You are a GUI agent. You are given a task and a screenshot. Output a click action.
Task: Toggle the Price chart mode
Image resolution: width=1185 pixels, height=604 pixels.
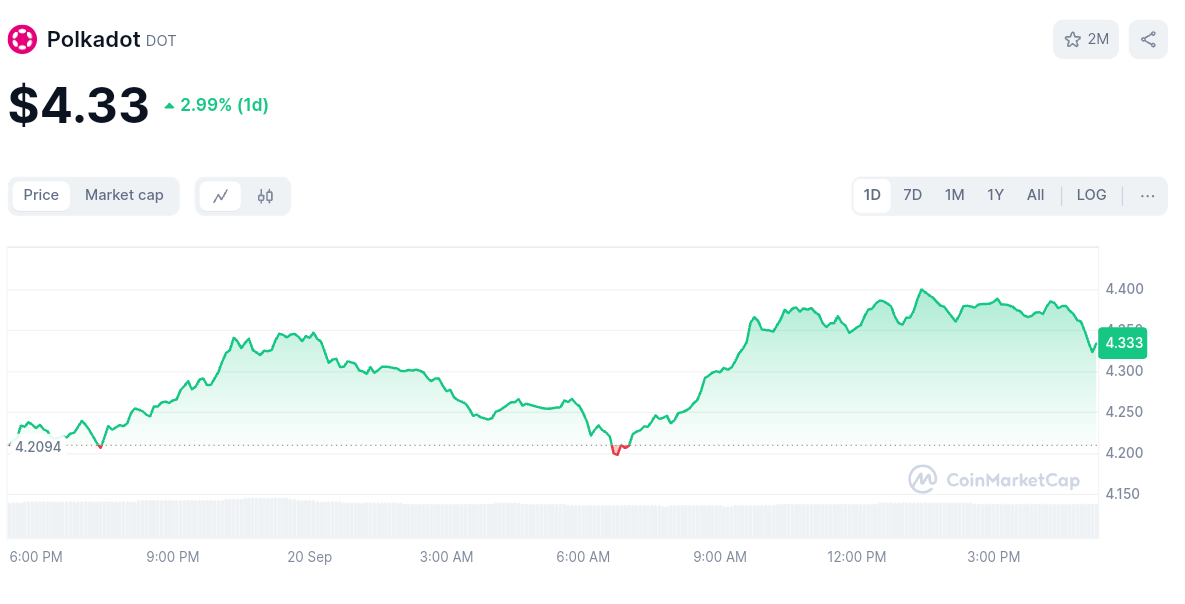click(x=41, y=195)
